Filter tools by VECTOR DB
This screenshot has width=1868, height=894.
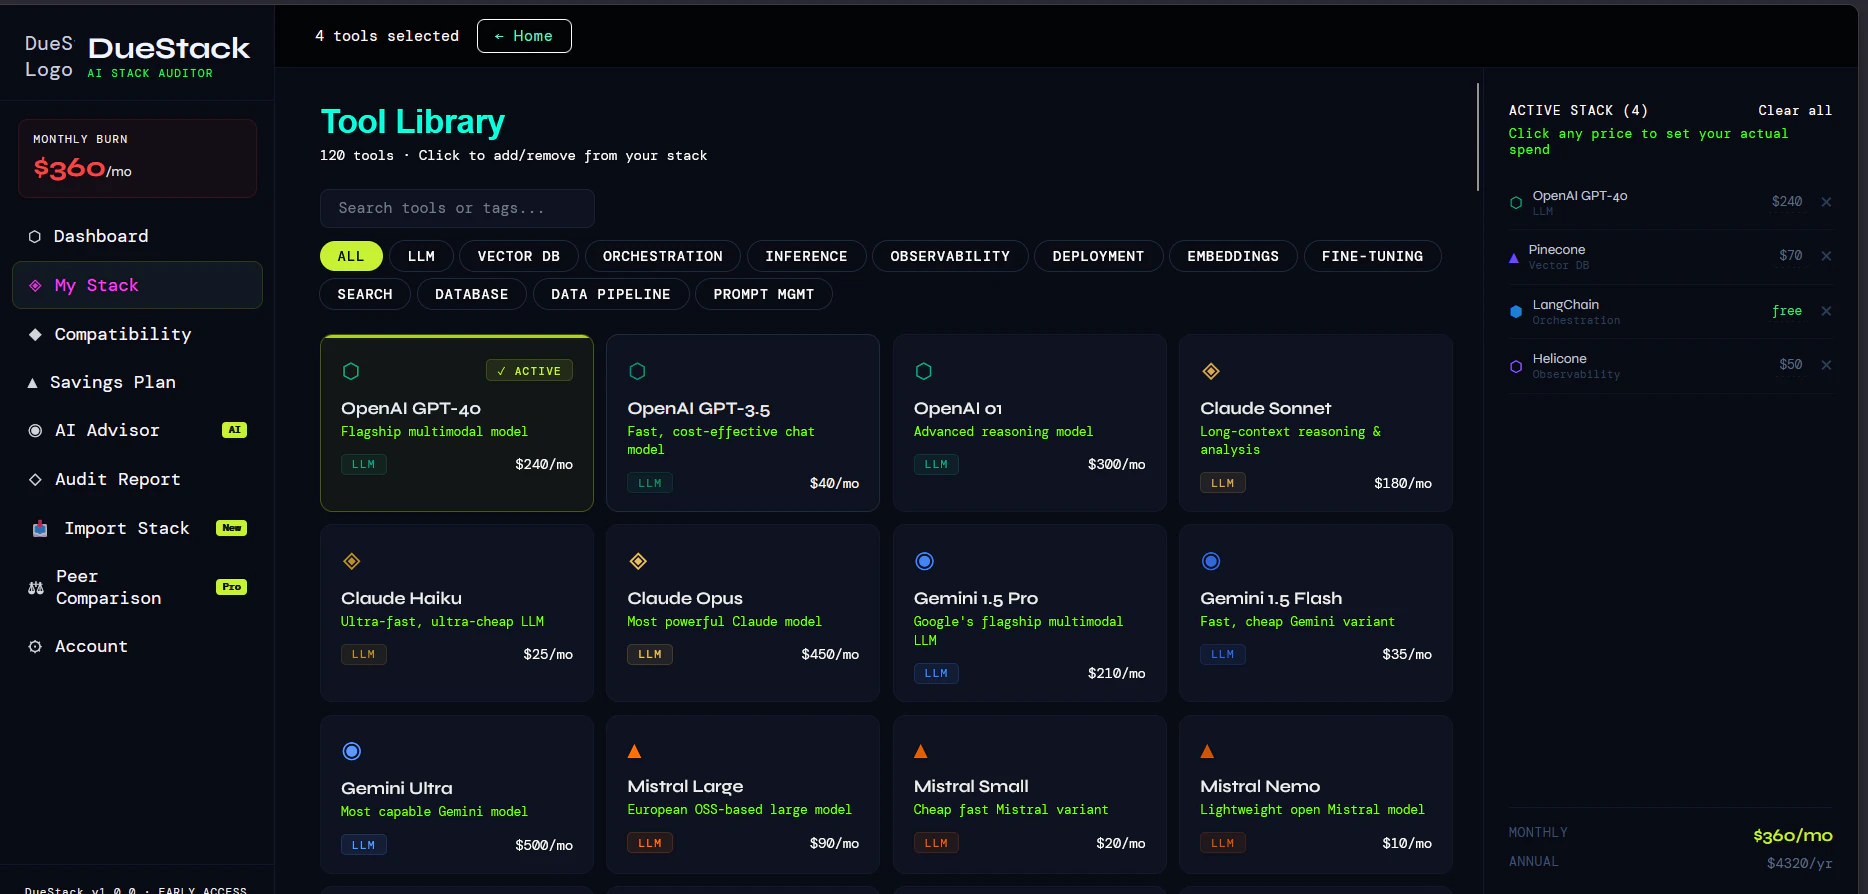518,256
